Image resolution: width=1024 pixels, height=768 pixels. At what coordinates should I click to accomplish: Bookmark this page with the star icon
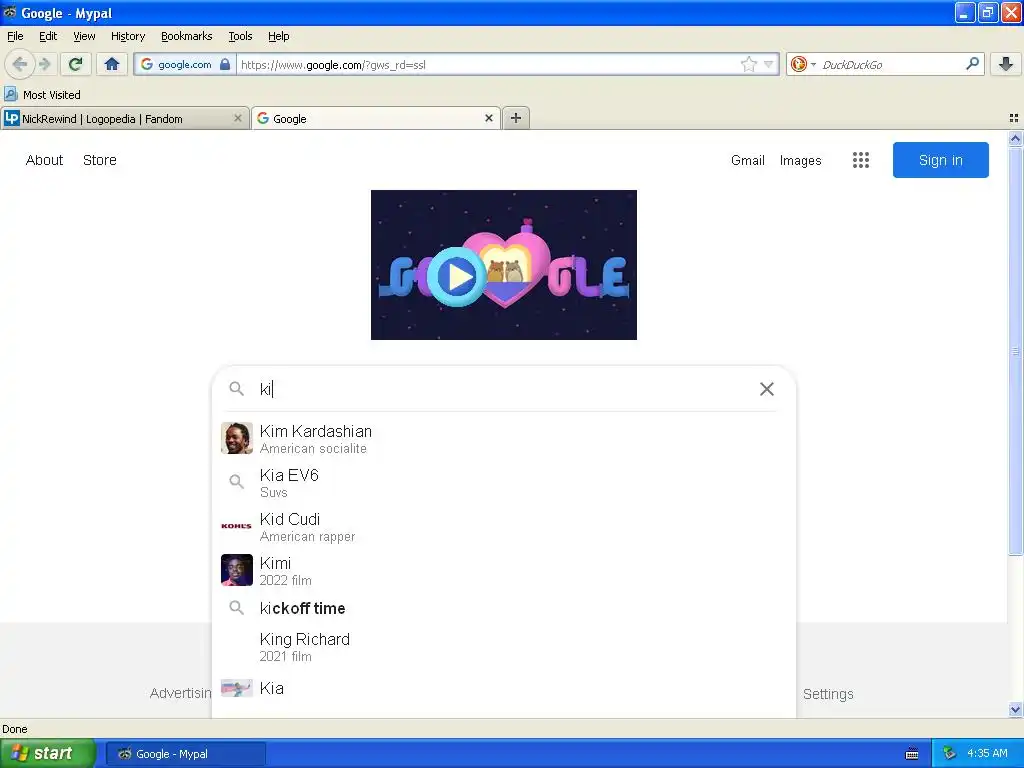pyautogui.click(x=748, y=64)
